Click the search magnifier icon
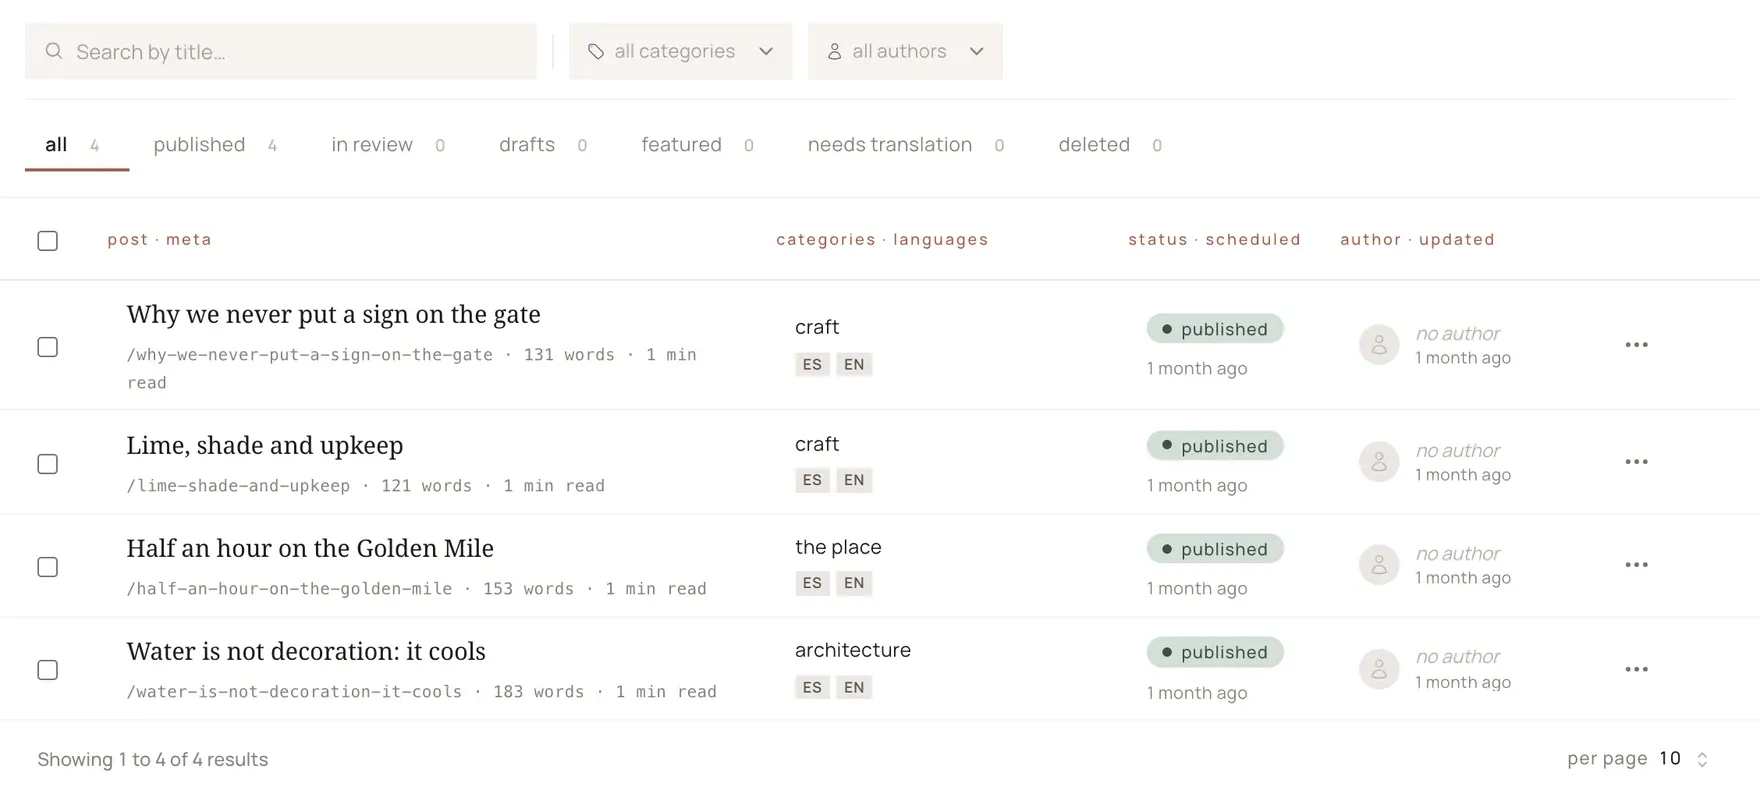The width and height of the screenshot is (1760, 797). [54, 51]
